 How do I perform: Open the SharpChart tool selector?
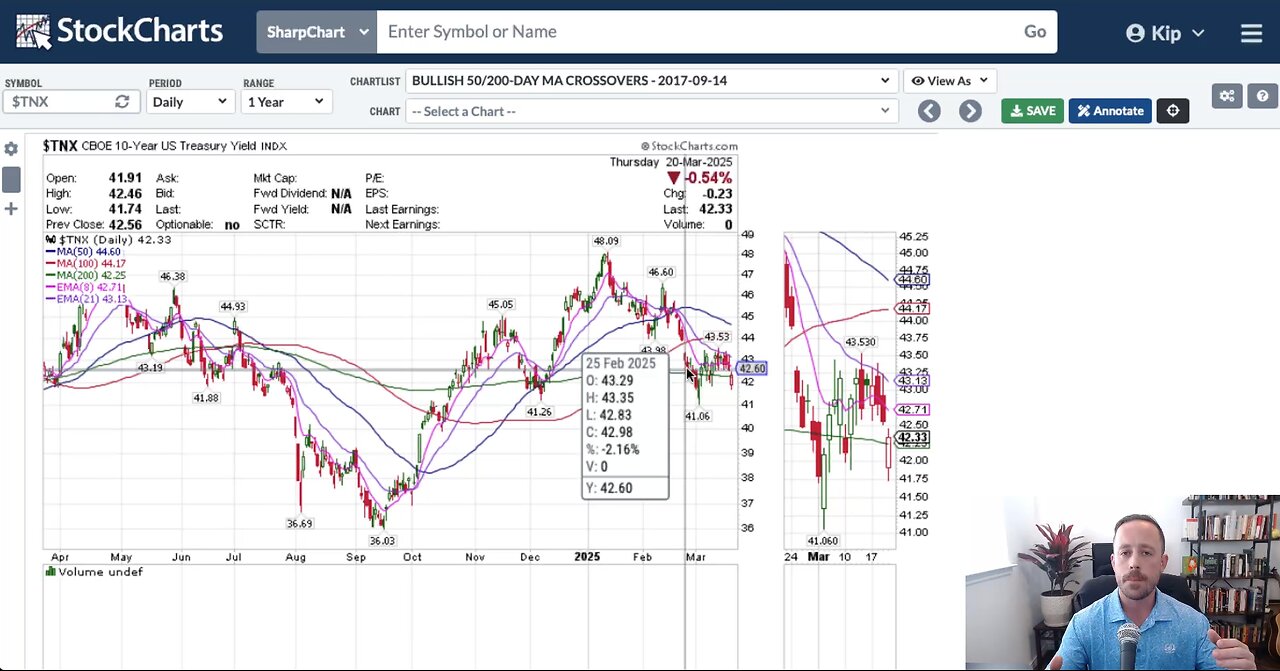[316, 32]
